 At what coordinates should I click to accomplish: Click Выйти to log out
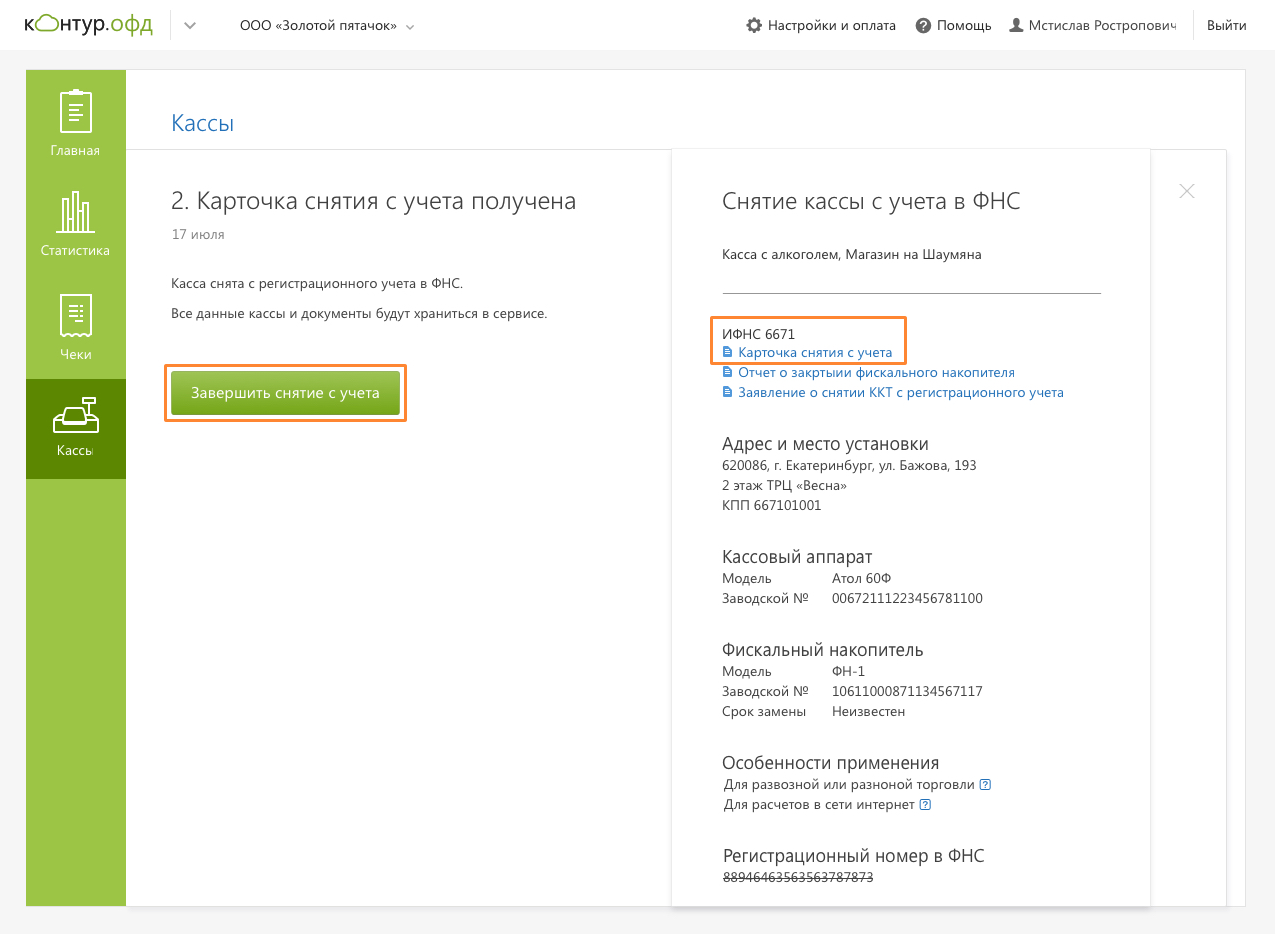pos(1226,25)
